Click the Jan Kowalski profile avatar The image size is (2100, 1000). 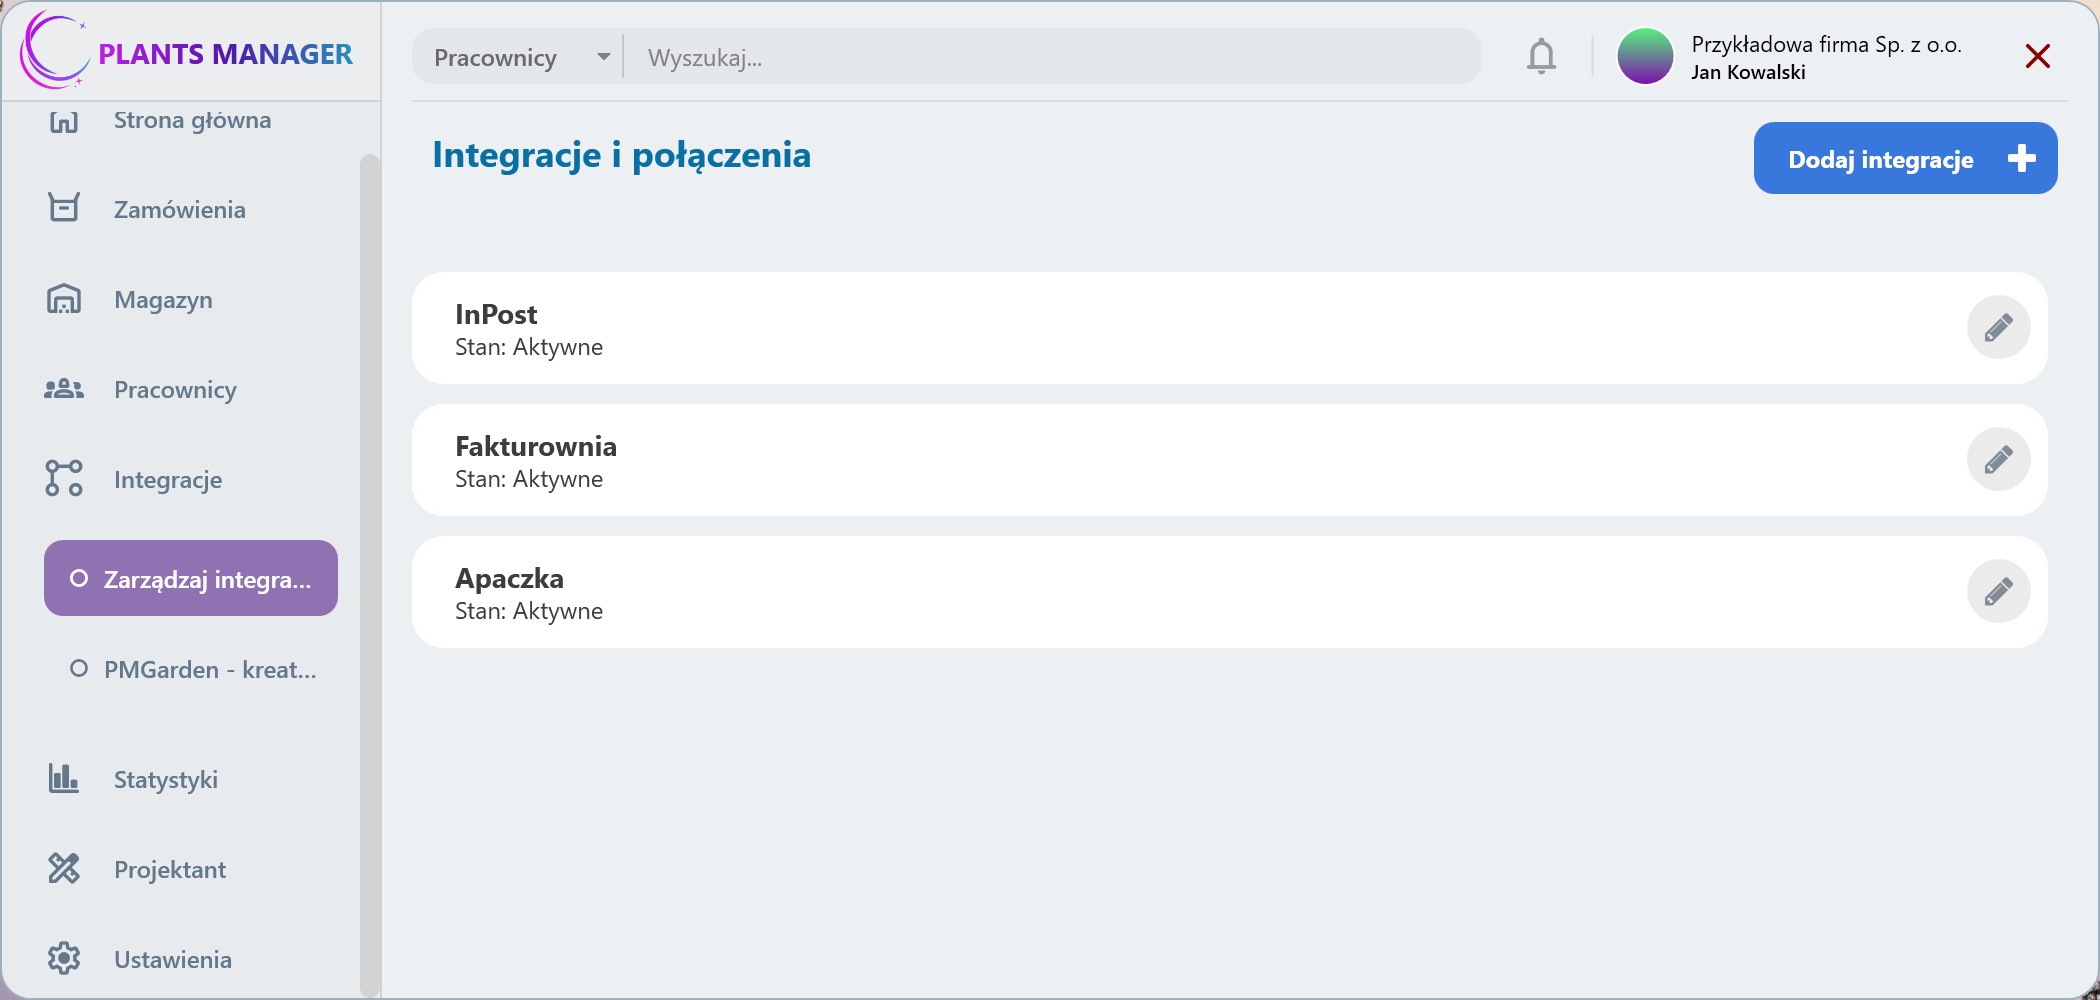tap(1644, 56)
